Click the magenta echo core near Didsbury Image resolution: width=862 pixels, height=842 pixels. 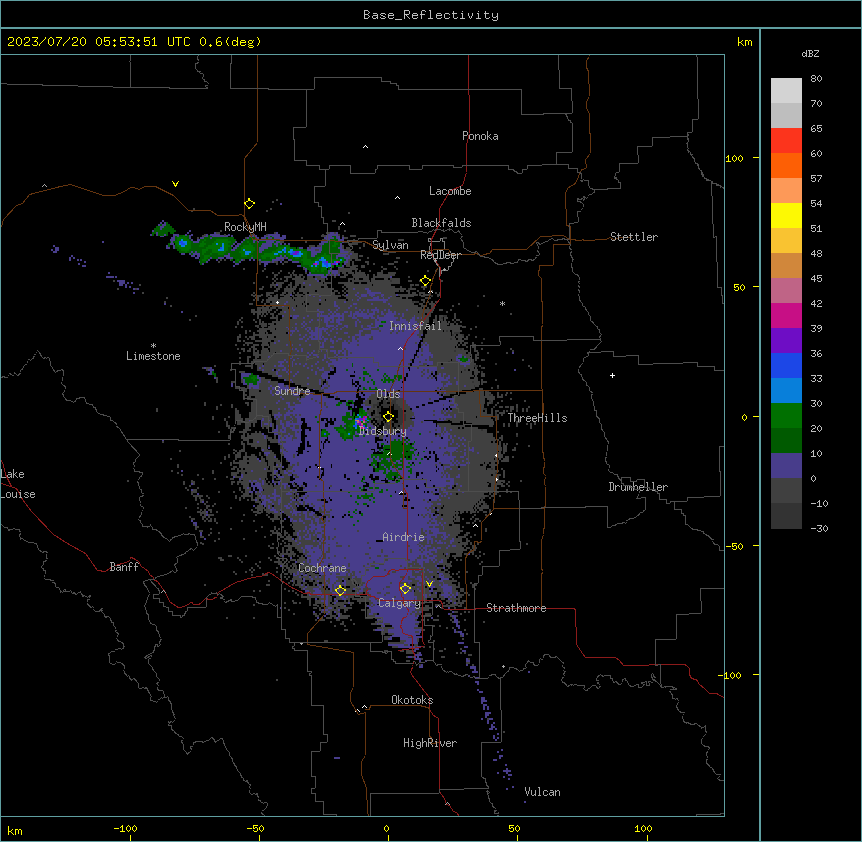[x=361, y=422]
